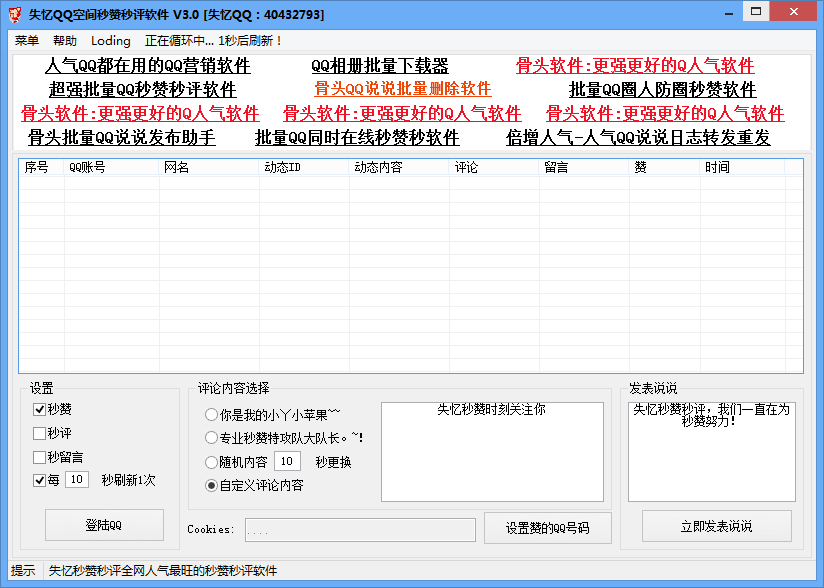Open link 骨头QQ说说批量删除软件
The height and width of the screenshot is (588, 824).
click(x=403, y=88)
